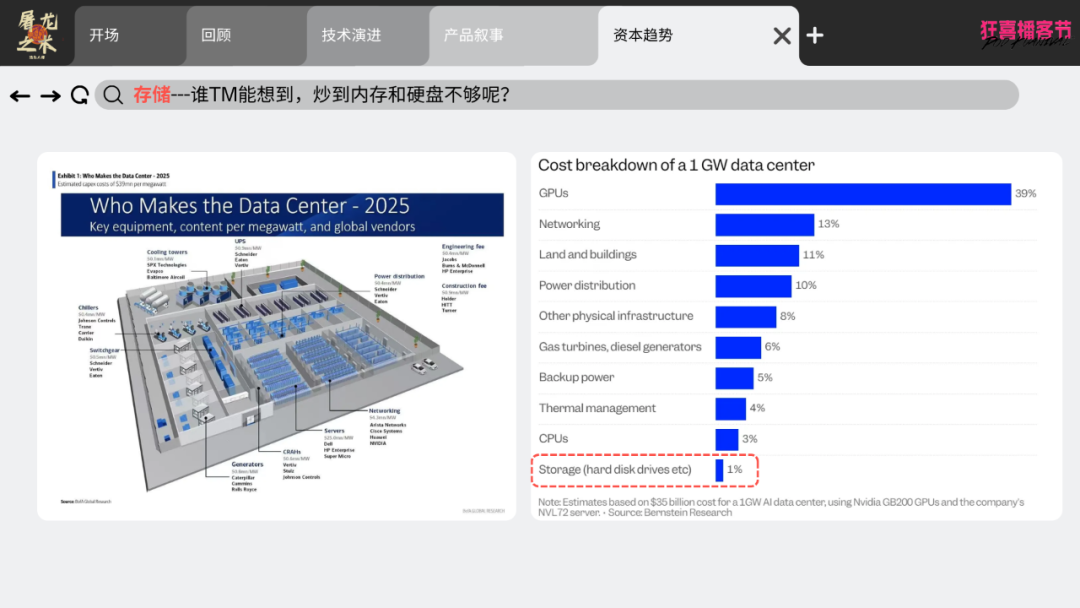Click the red 存储 text in address bar
The image size is (1080, 608).
(152, 94)
